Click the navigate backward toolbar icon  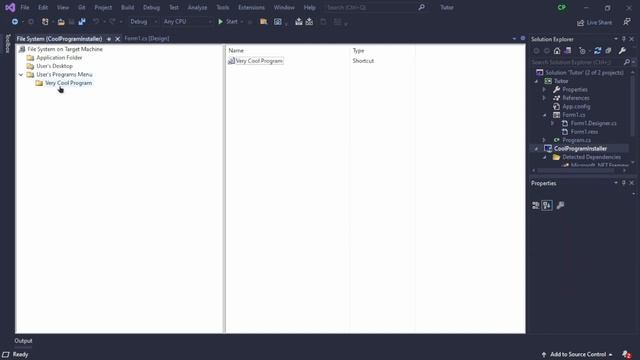click(x=15, y=22)
